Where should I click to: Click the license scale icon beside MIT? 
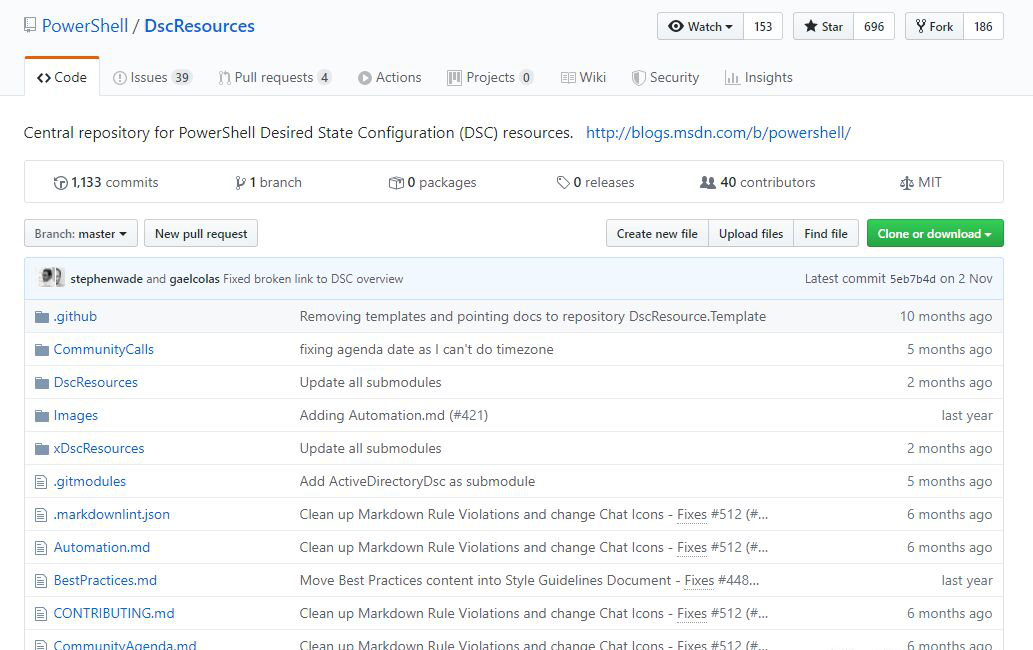click(x=907, y=183)
